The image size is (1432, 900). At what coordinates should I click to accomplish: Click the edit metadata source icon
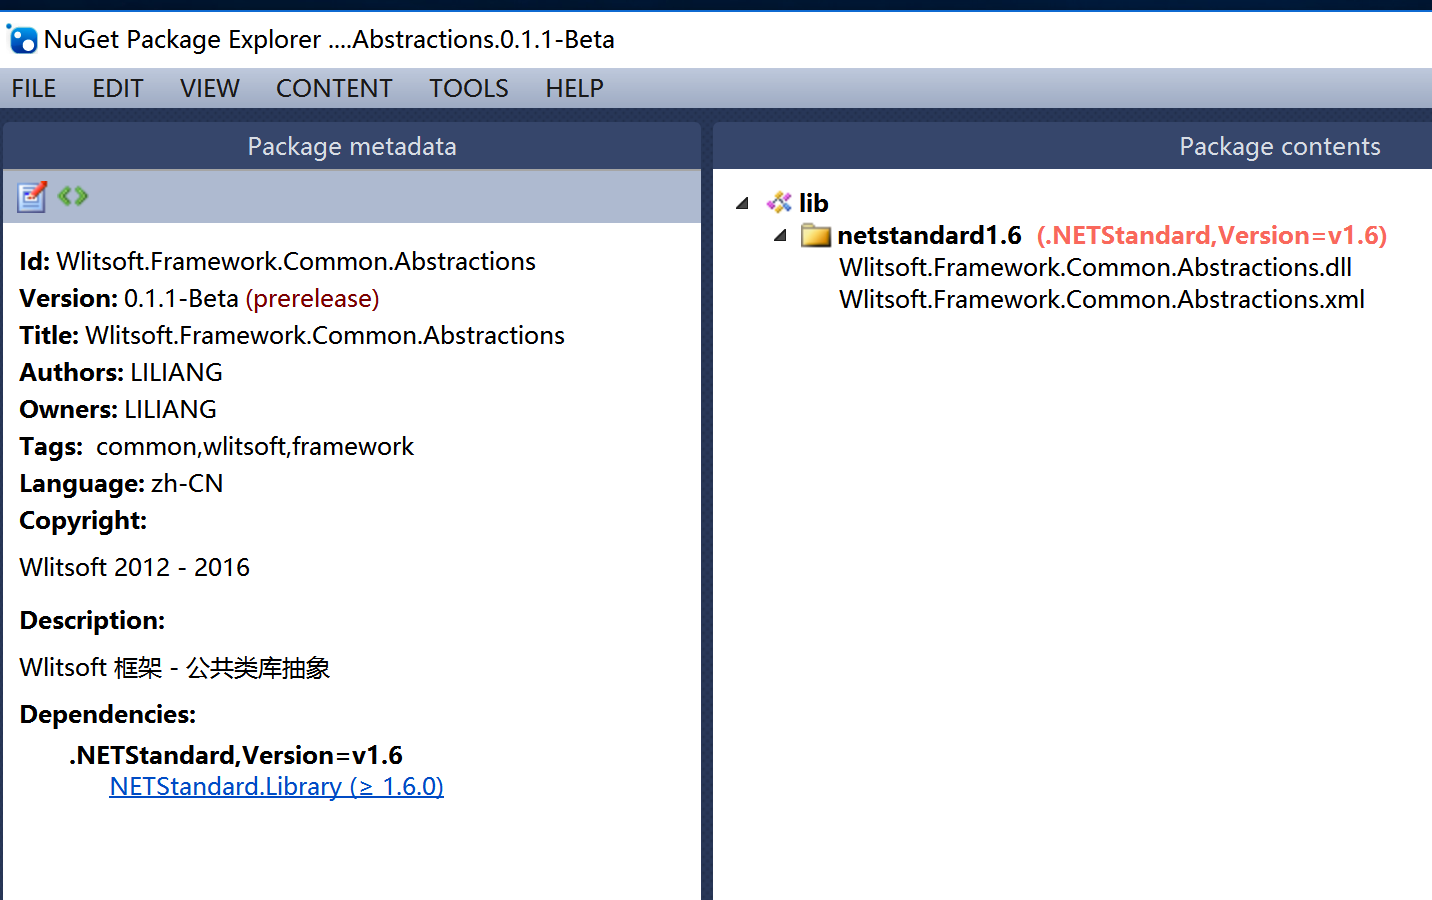(x=73, y=196)
